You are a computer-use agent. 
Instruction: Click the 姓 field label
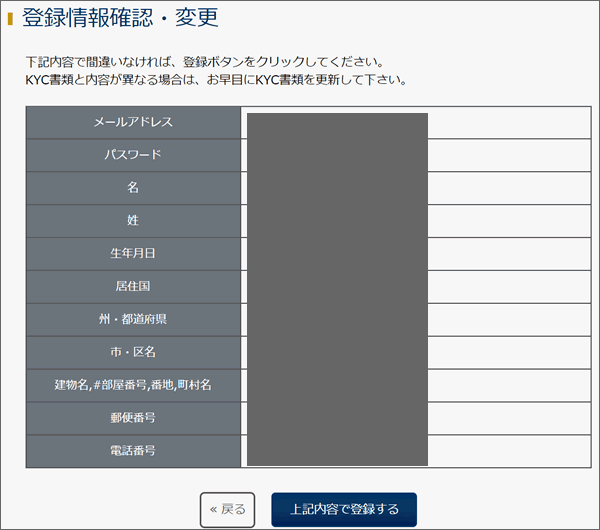[133, 221]
